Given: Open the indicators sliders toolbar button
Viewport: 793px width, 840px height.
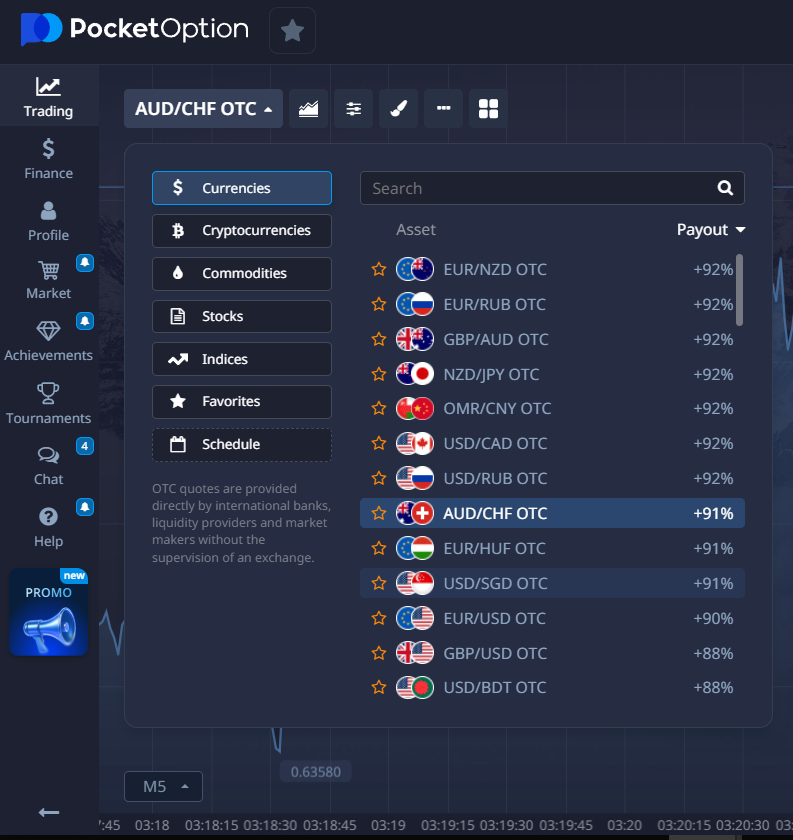Looking at the screenshot, I should click(x=354, y=109).
